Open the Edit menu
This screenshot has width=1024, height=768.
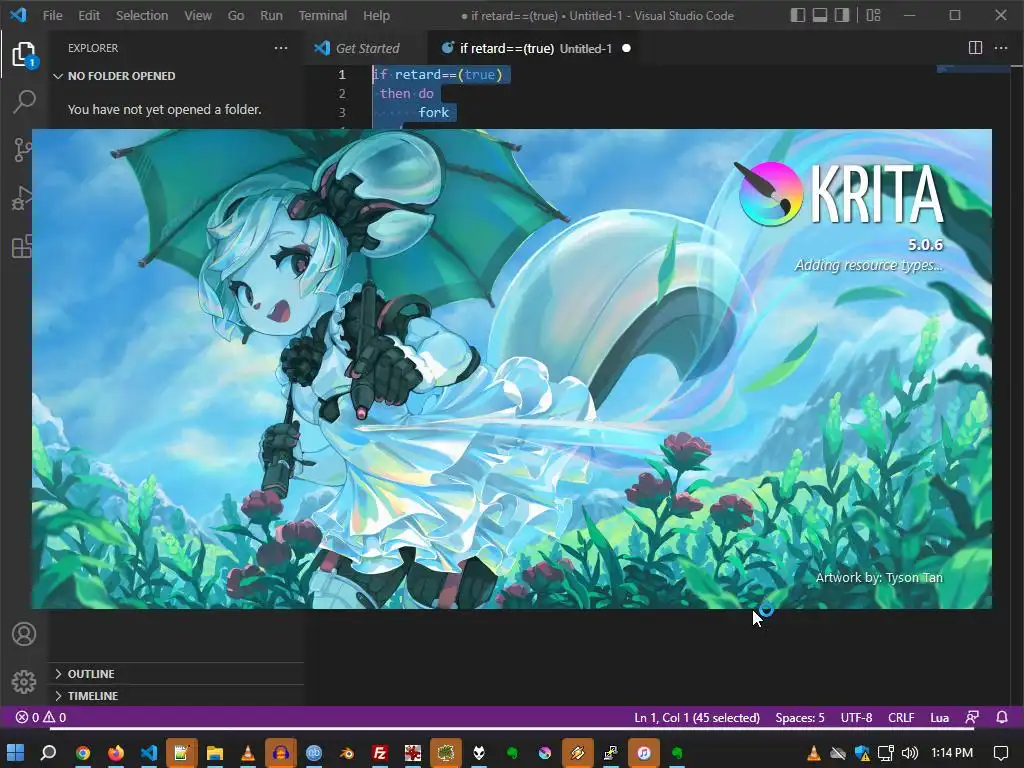coord(89,15)
